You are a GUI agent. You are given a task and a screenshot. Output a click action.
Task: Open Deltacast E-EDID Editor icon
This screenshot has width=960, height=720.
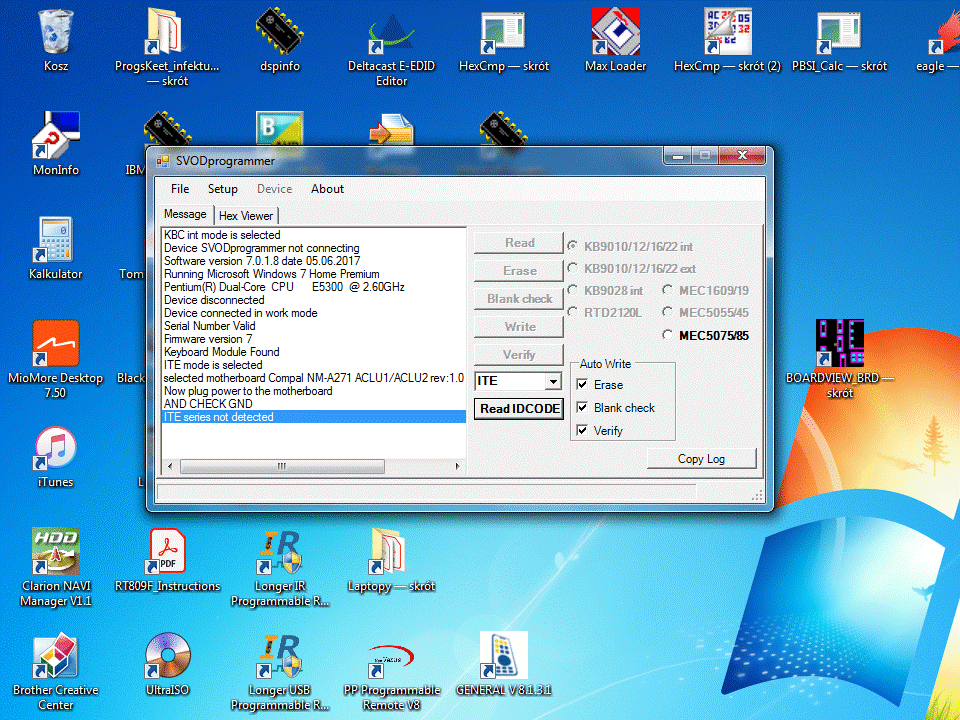tap(391, 32)
